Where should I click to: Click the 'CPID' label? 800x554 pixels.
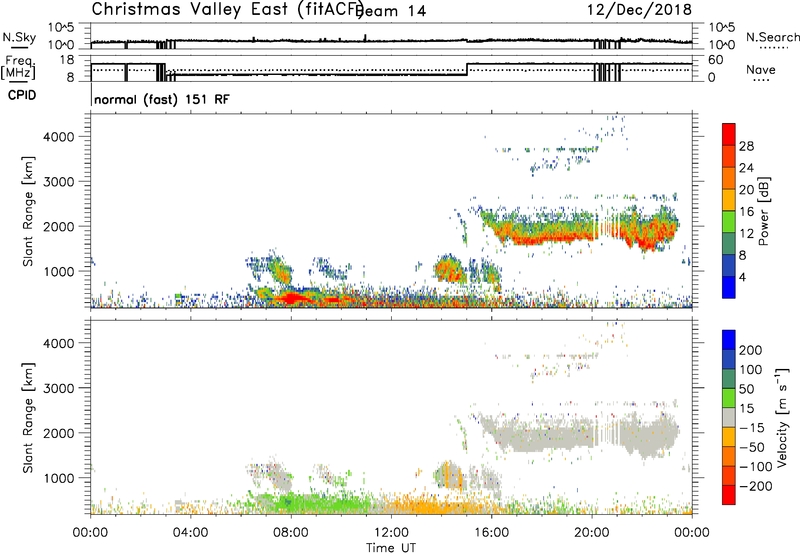click(22, 95)
